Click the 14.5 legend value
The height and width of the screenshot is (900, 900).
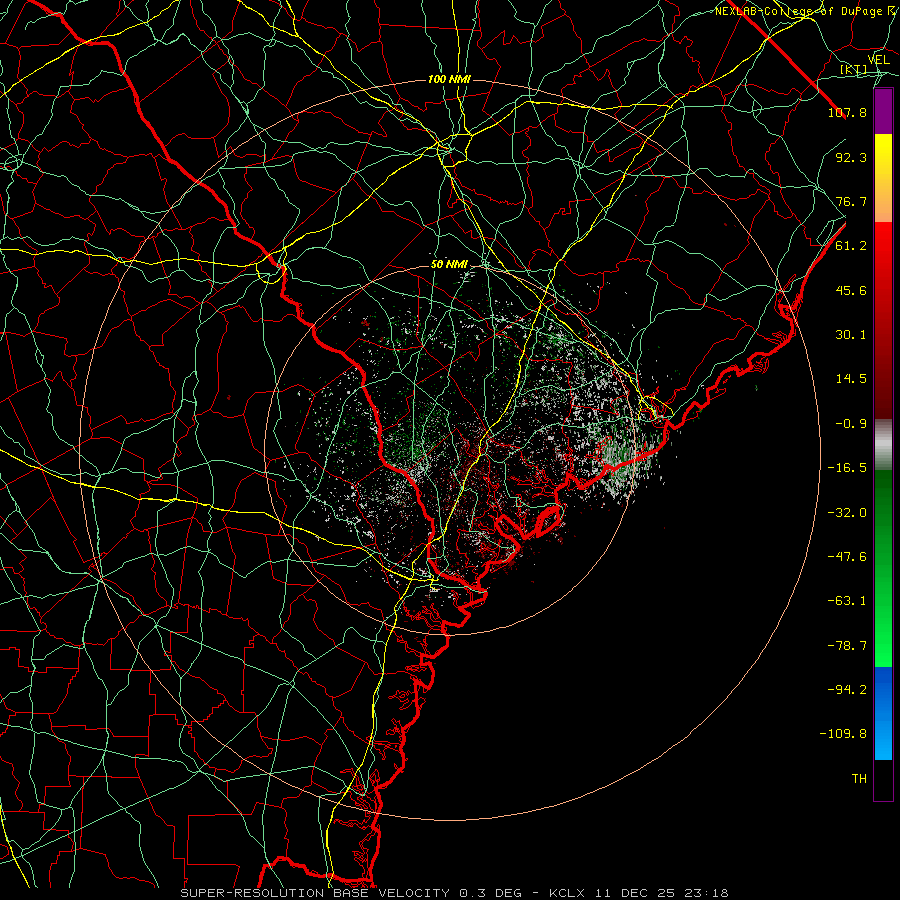pos(851,379)
